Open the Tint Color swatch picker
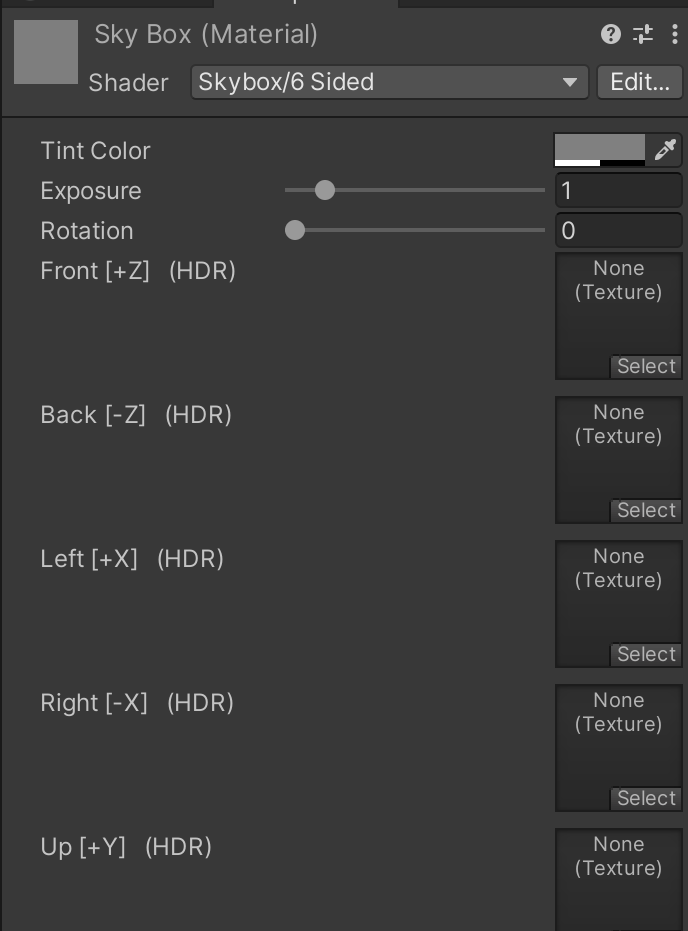The width and height of the screenshot is (688, 931). (x=600, y=150)
